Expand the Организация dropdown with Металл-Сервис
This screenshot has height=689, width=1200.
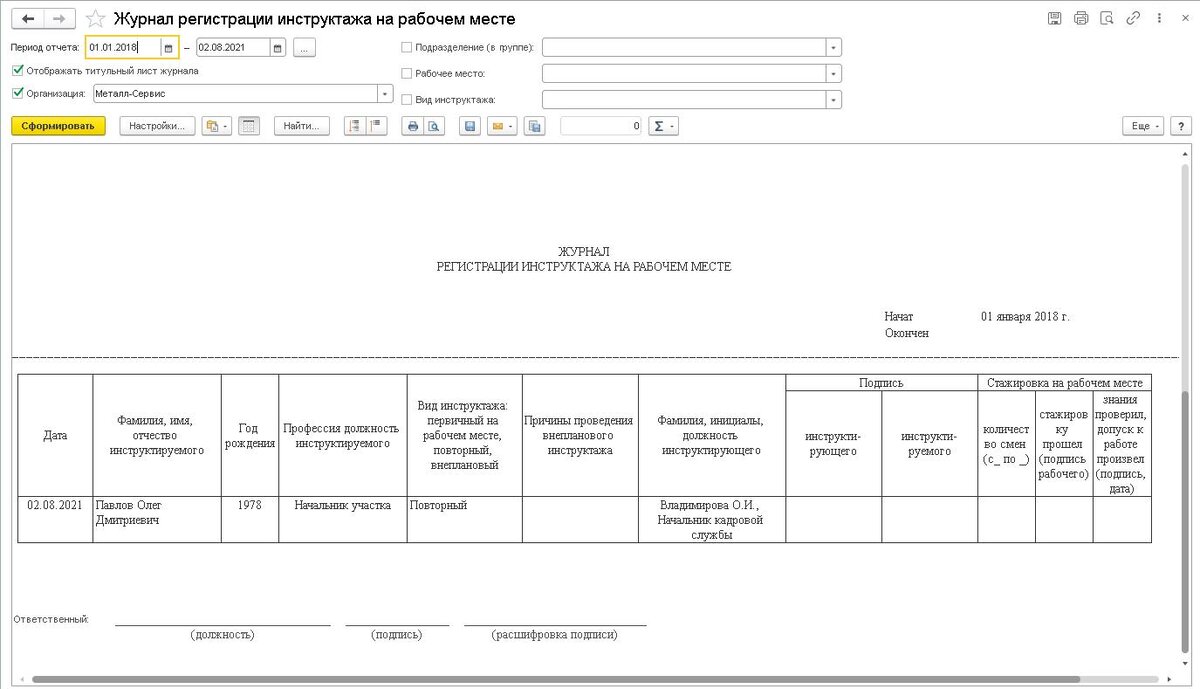click(x=385, y=93)
